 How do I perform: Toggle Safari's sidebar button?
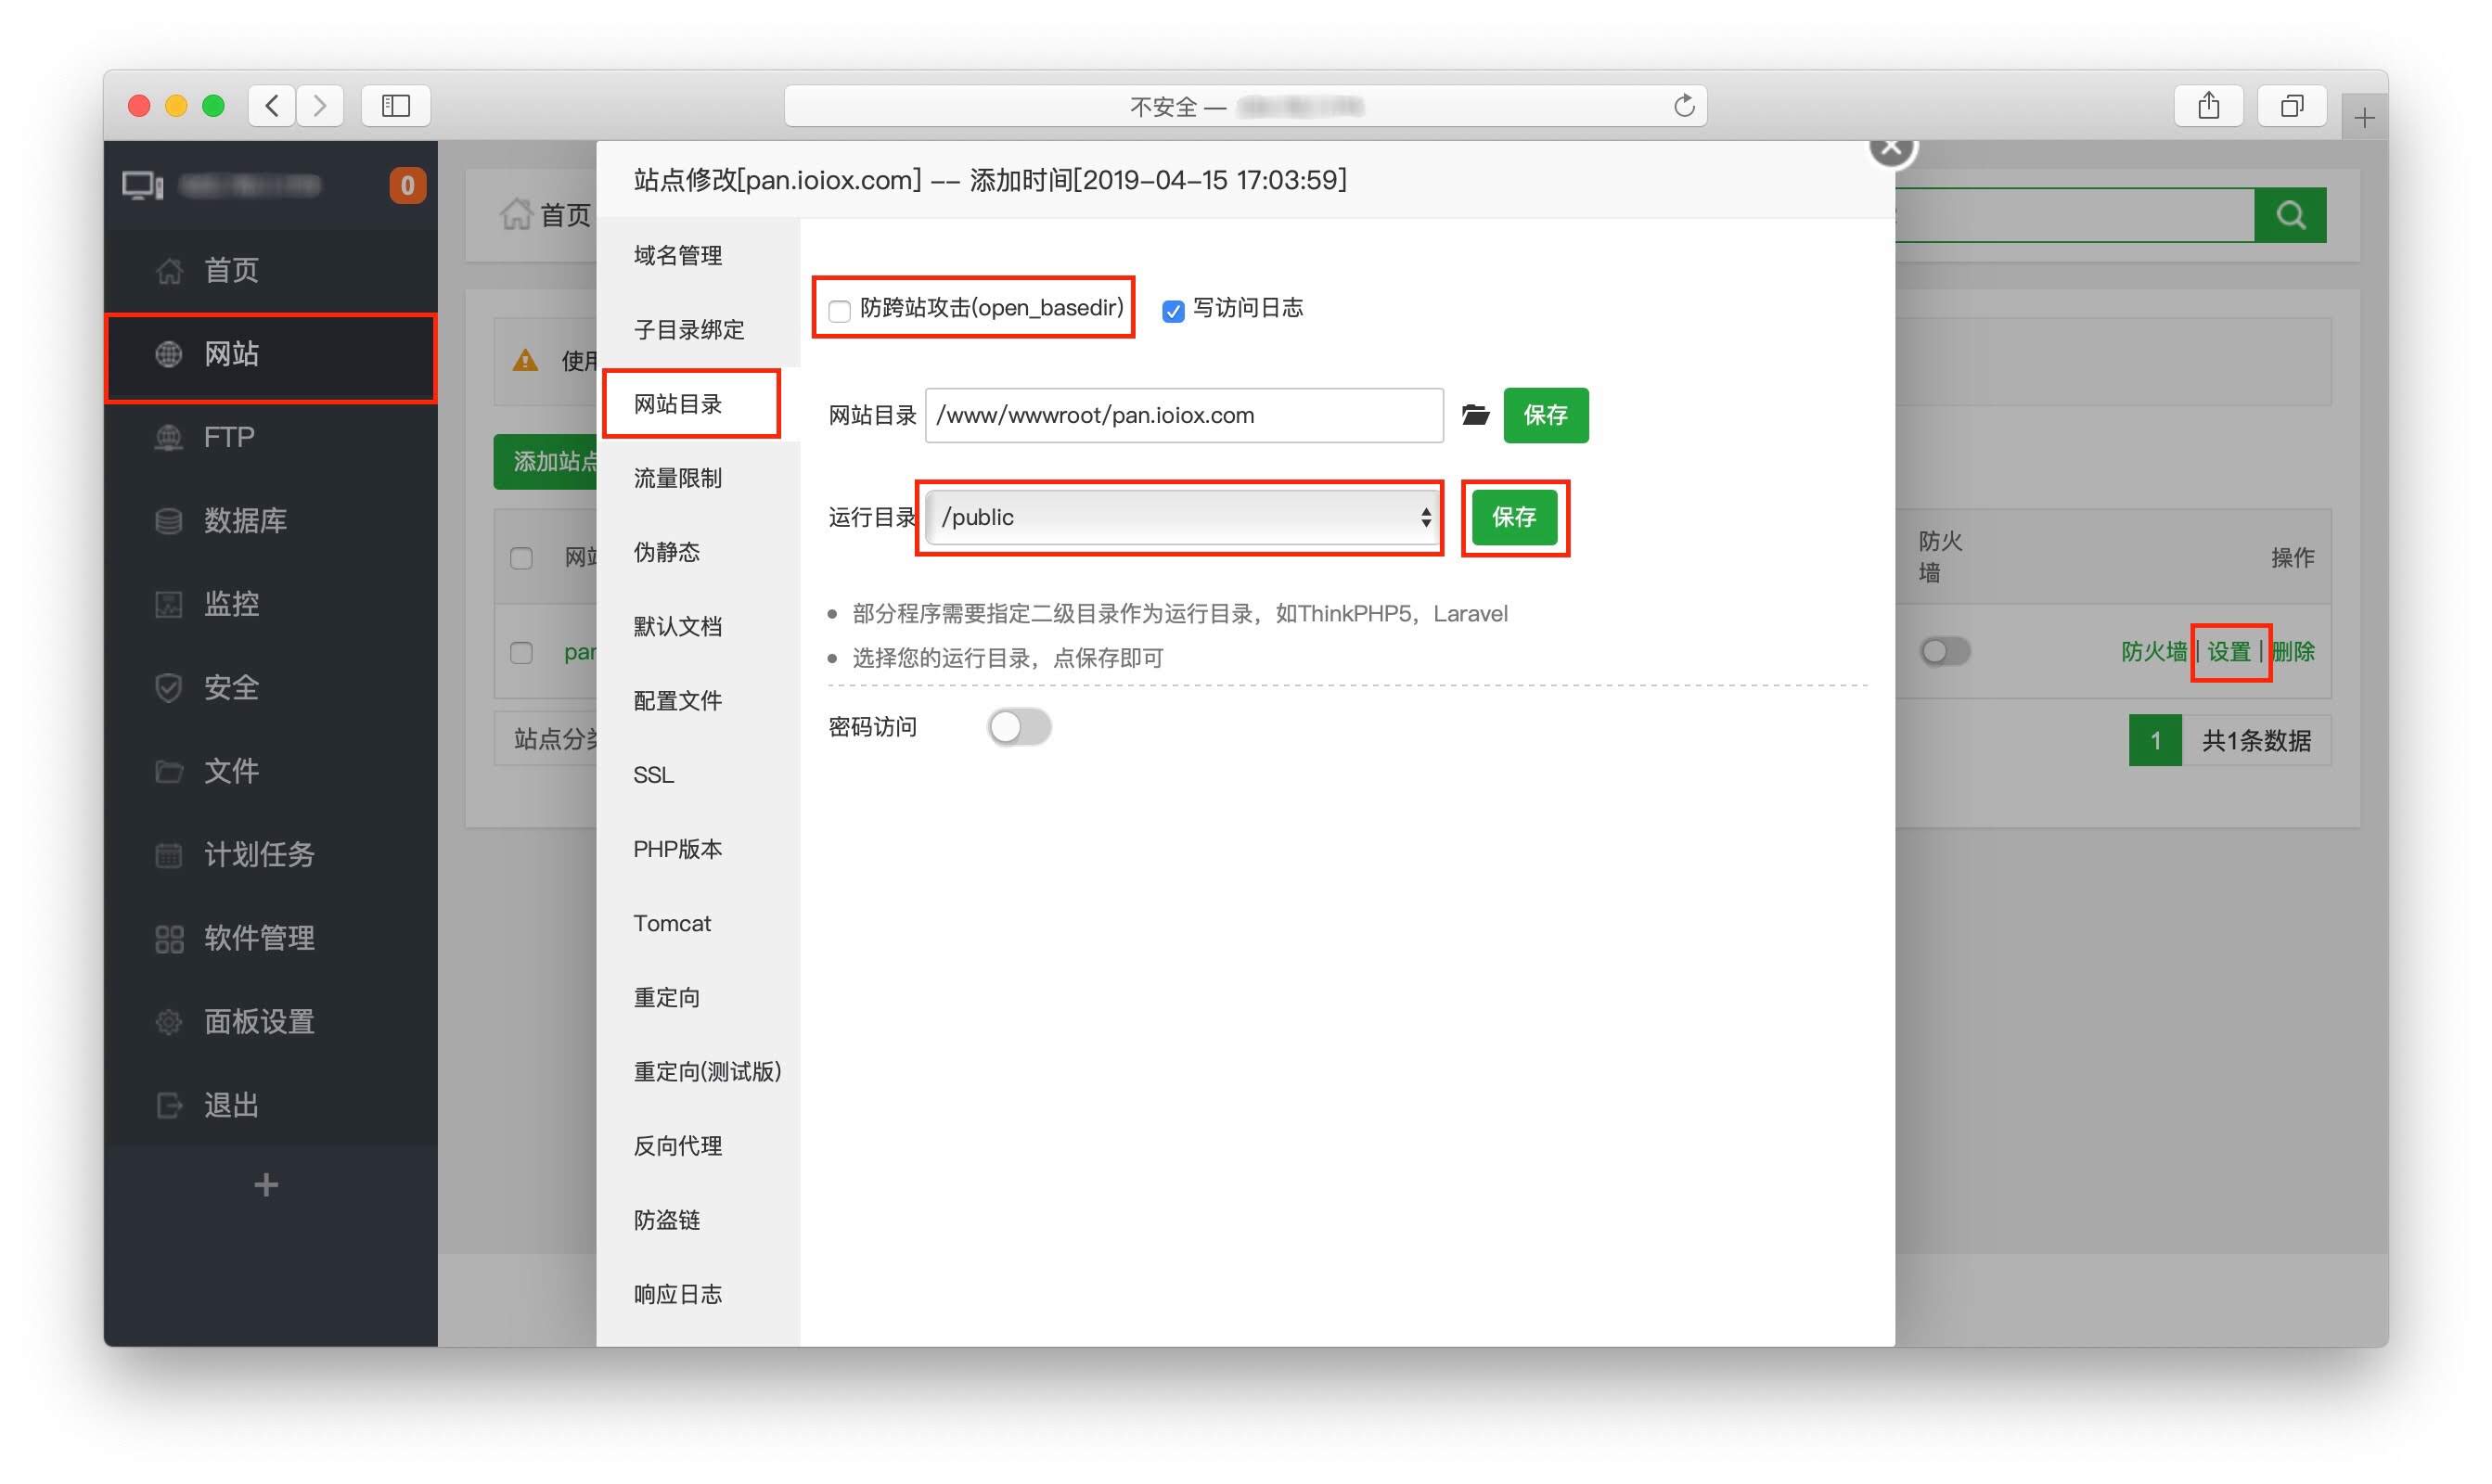396,106
